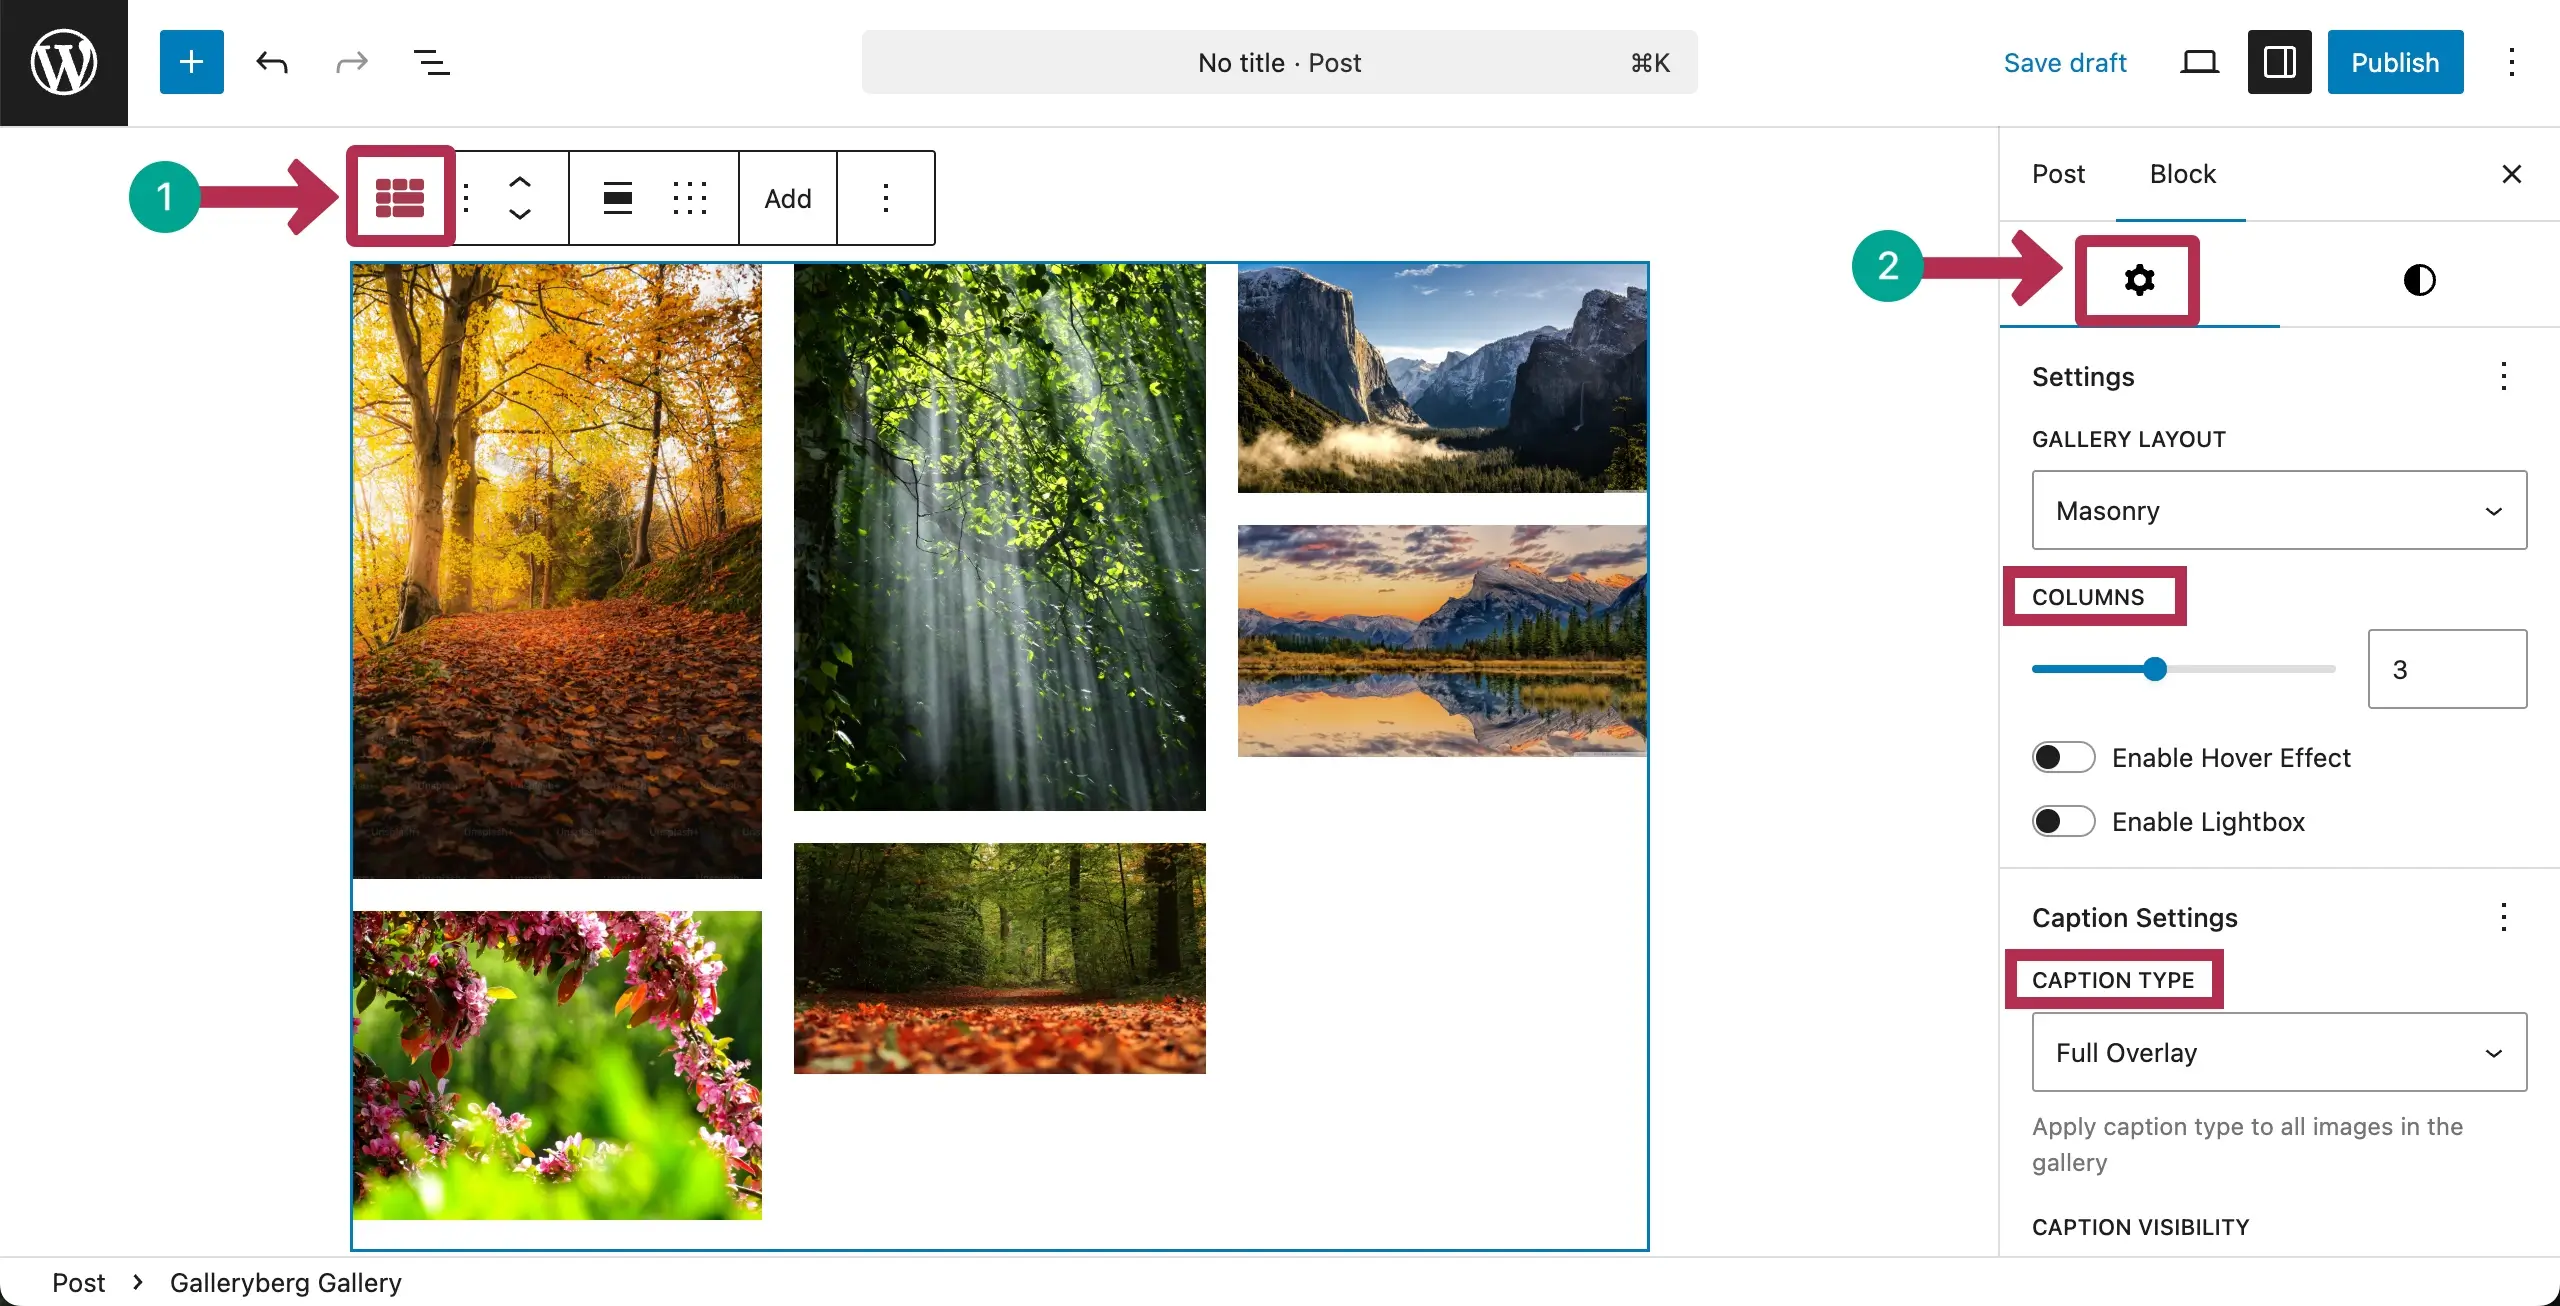Open the block options three-dot menu
2560x1306 pixels.
coord(886,197)
